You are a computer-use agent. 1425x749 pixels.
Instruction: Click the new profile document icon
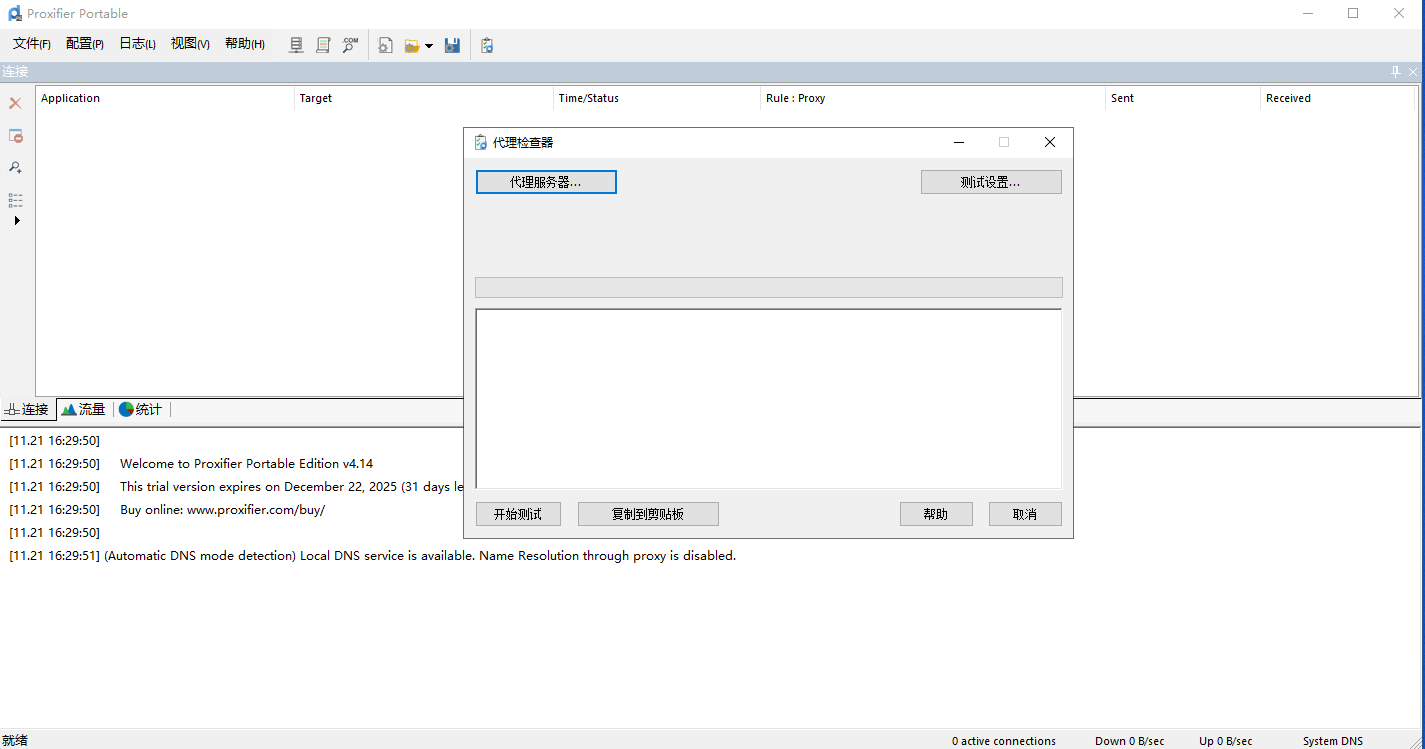pos(385,45)
